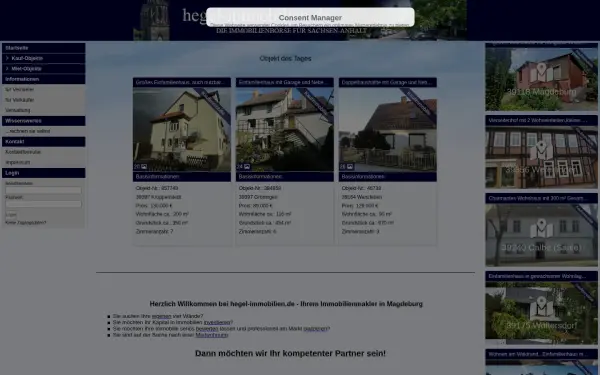The height and width of the screenshot is (375, 600).
Task: Open the Kontakt section header
Action: pos(44,142)
